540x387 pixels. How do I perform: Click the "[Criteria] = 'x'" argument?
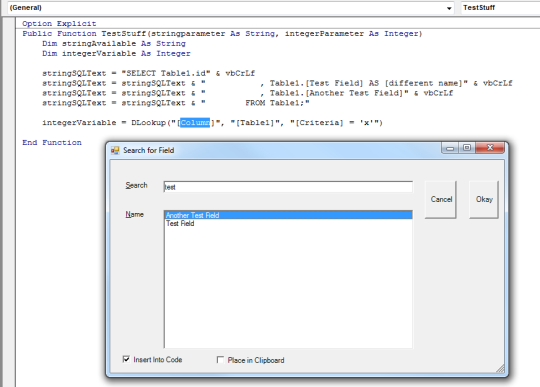tap(334, 123)
